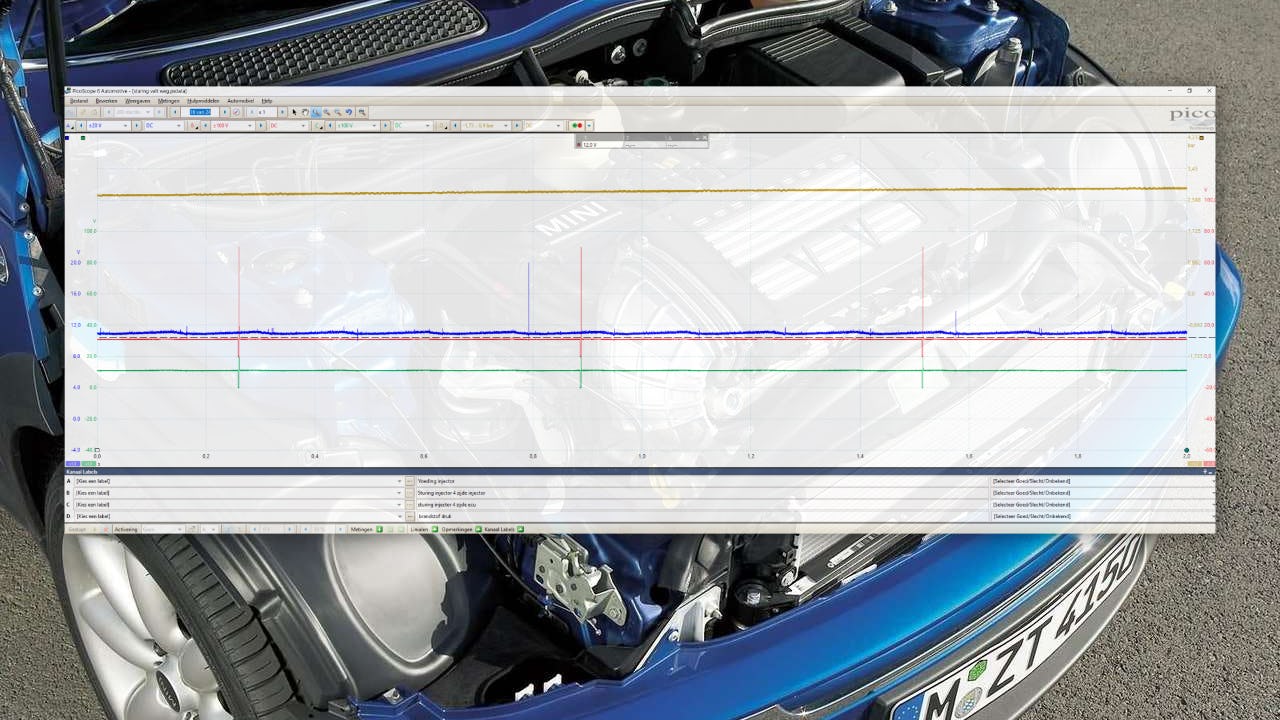Select the hand pan tool
Screen dimensions: 1280x720
click(305, 112)
